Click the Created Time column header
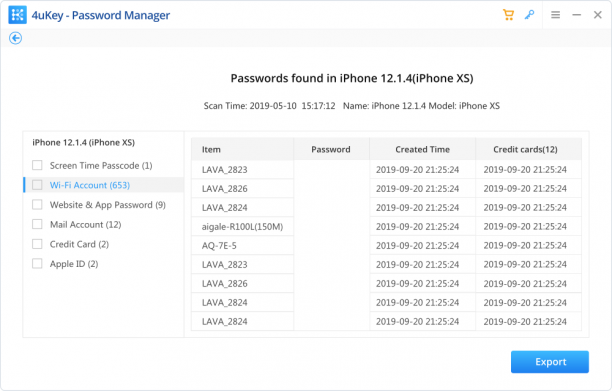The width and height of the screenshot is (612, 391). [422, 149]
